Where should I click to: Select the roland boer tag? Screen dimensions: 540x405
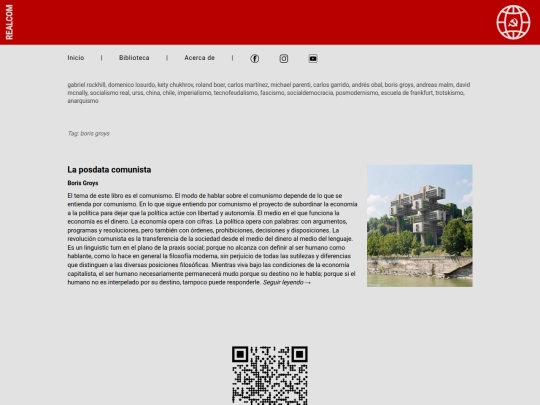pyautogui.click(x=210, y=85)
